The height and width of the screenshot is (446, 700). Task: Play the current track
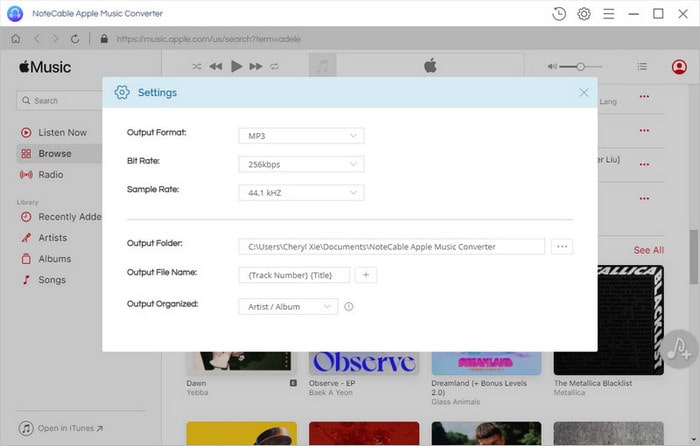coord(236,67)
